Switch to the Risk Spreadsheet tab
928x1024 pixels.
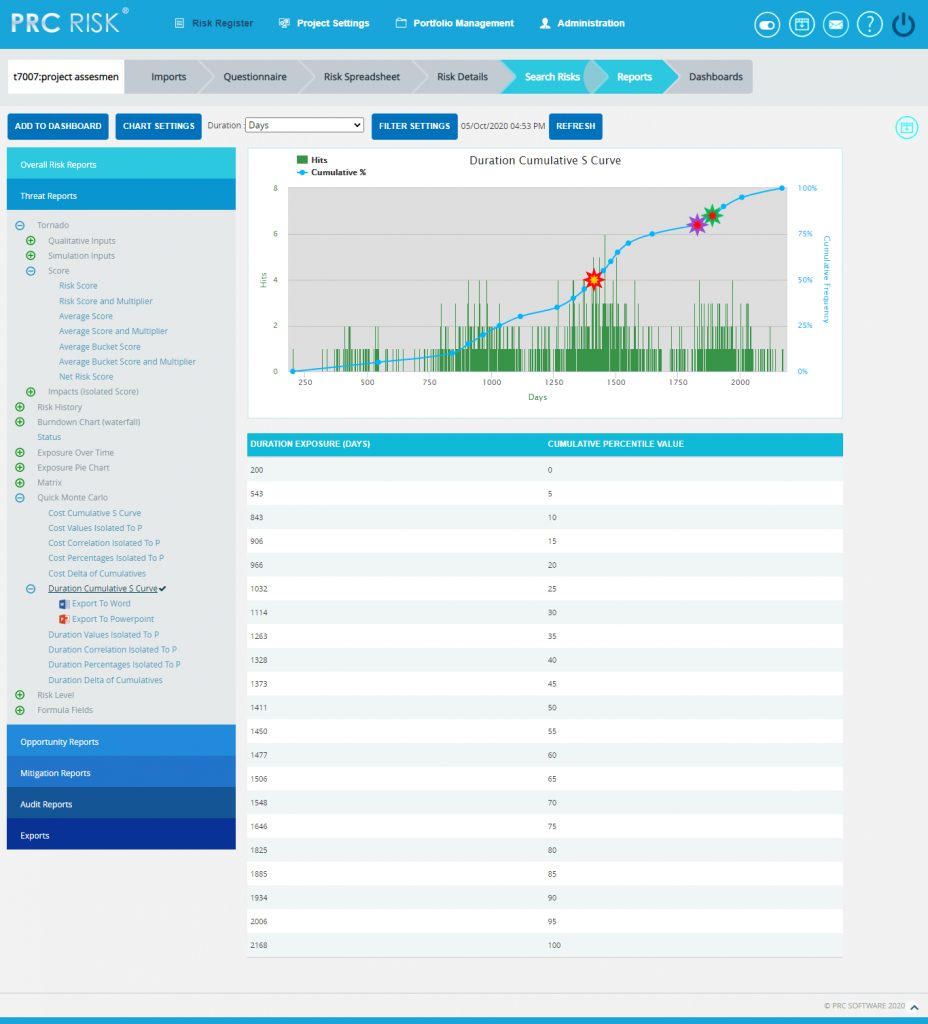point(361,77)
